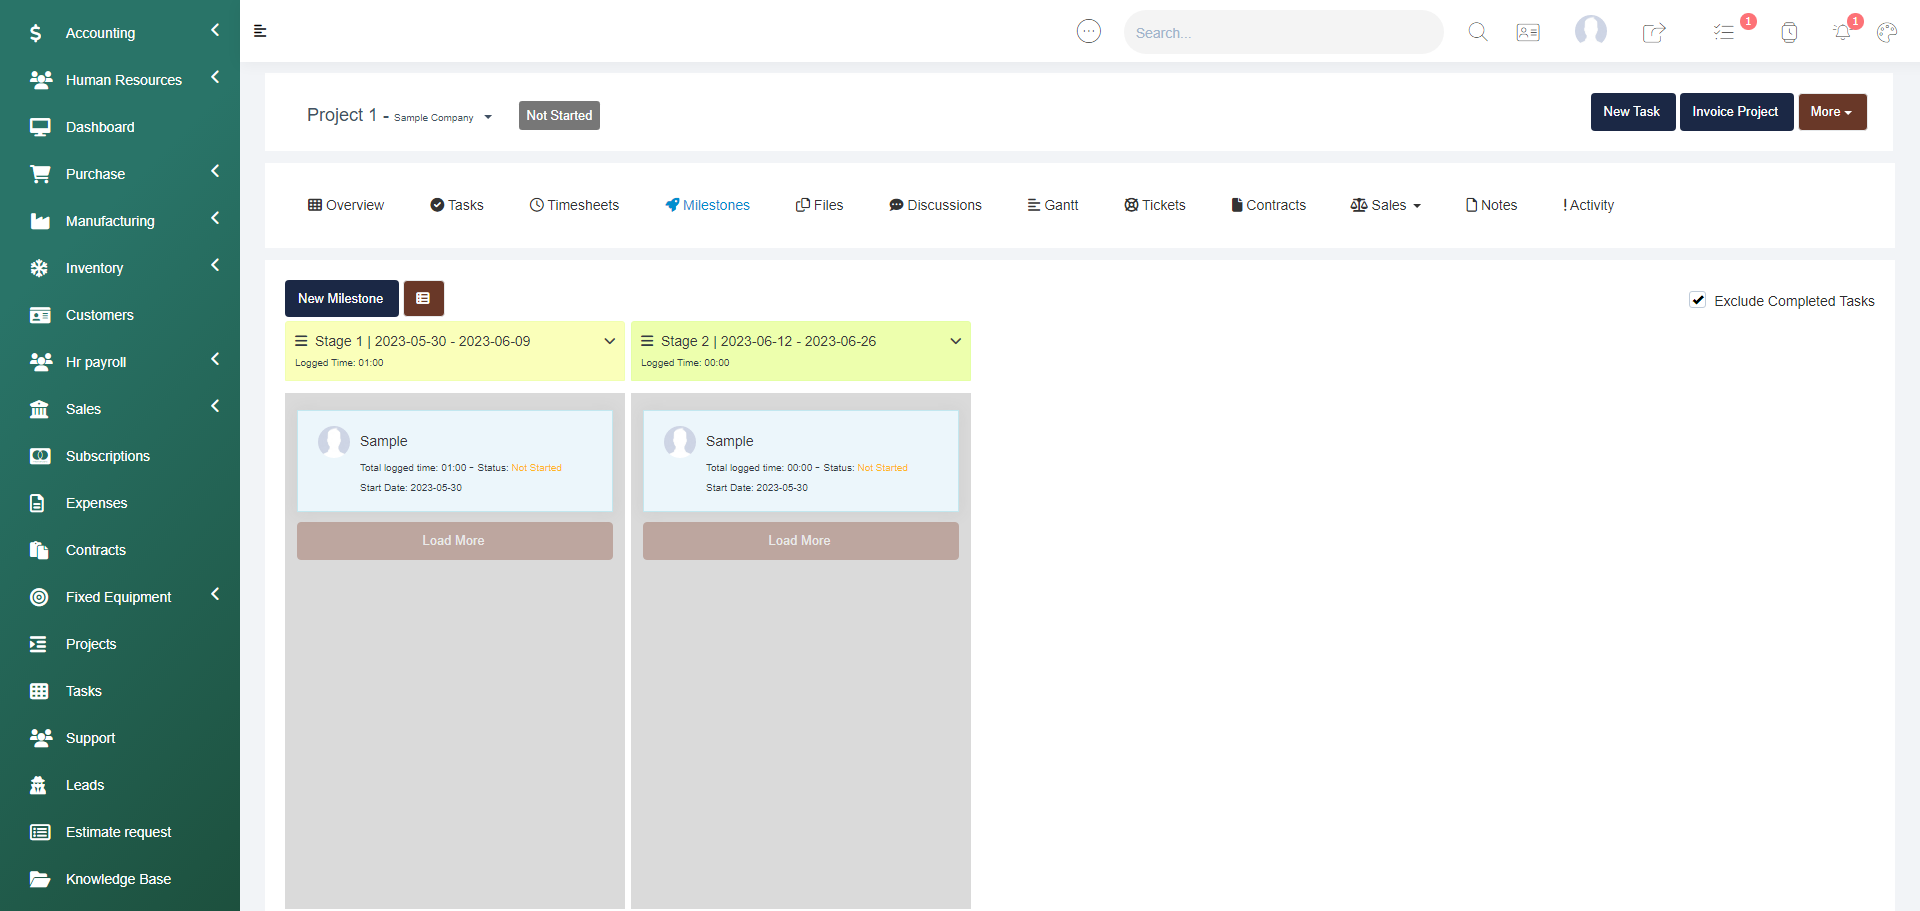Viewport: 1920px width, 911px height.
Task: Click inside the Search input field
Action: coord(1282,33)
